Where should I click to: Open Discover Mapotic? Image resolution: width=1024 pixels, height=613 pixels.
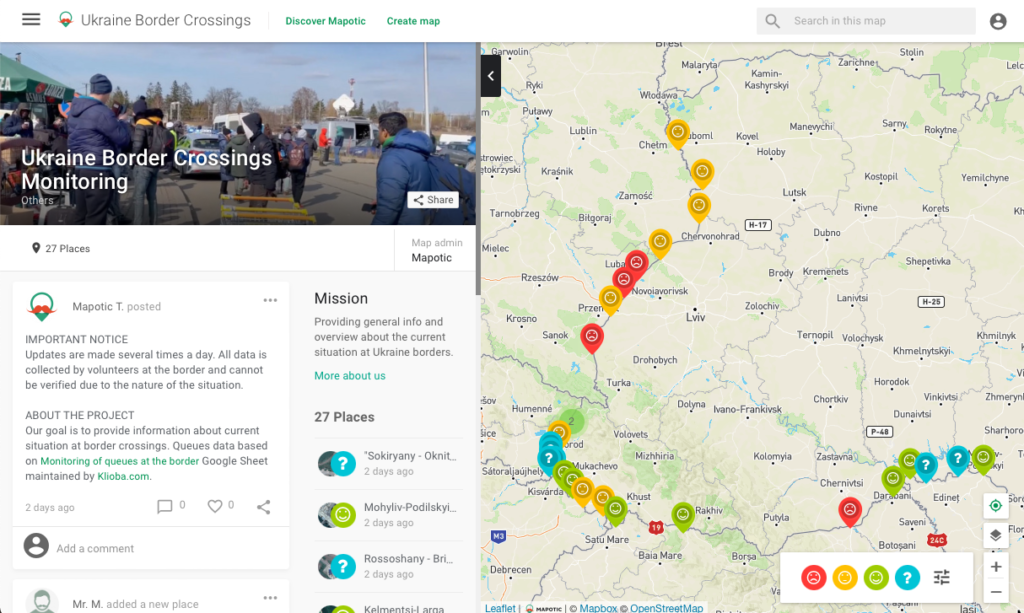pos(325,21)
